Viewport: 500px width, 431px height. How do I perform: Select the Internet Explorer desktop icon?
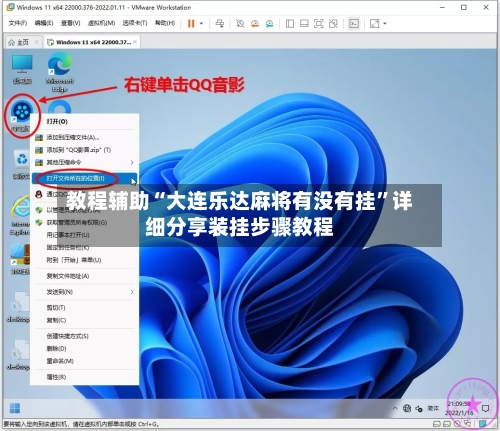click(x=21, y=215)
